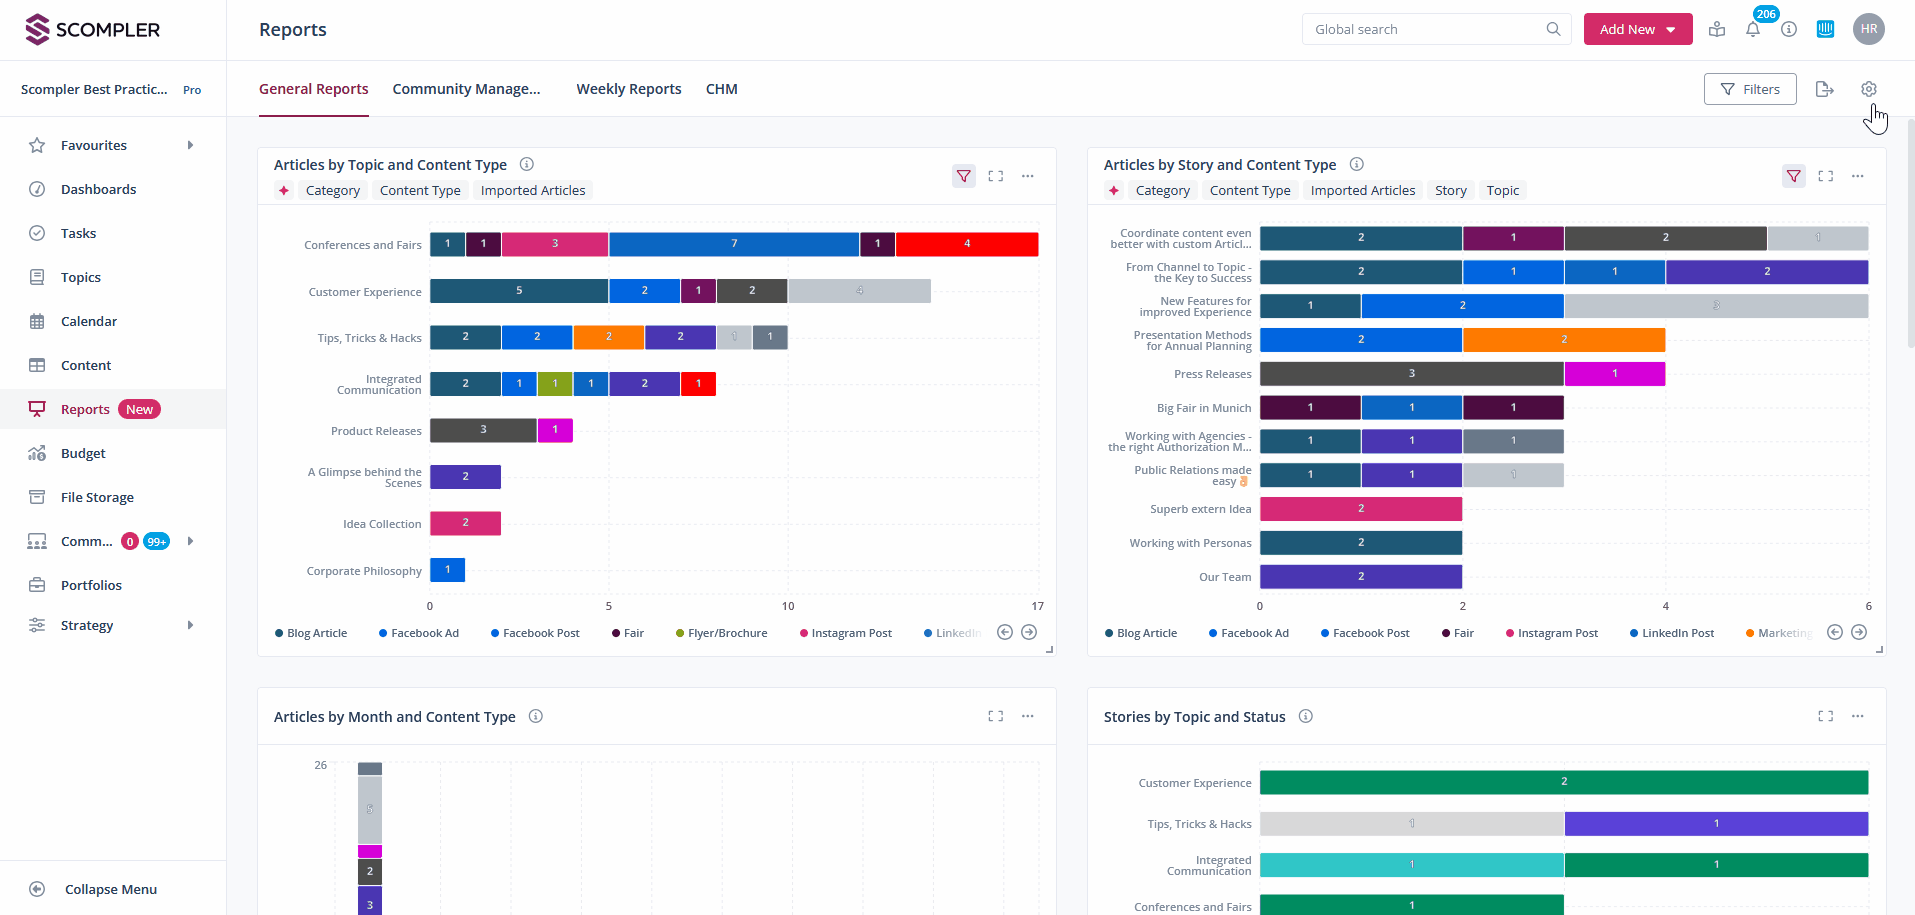Toggle Blog Article legend in Articles by Topic chart
This screenshot has width=1915, height=915.
[311, 633]
